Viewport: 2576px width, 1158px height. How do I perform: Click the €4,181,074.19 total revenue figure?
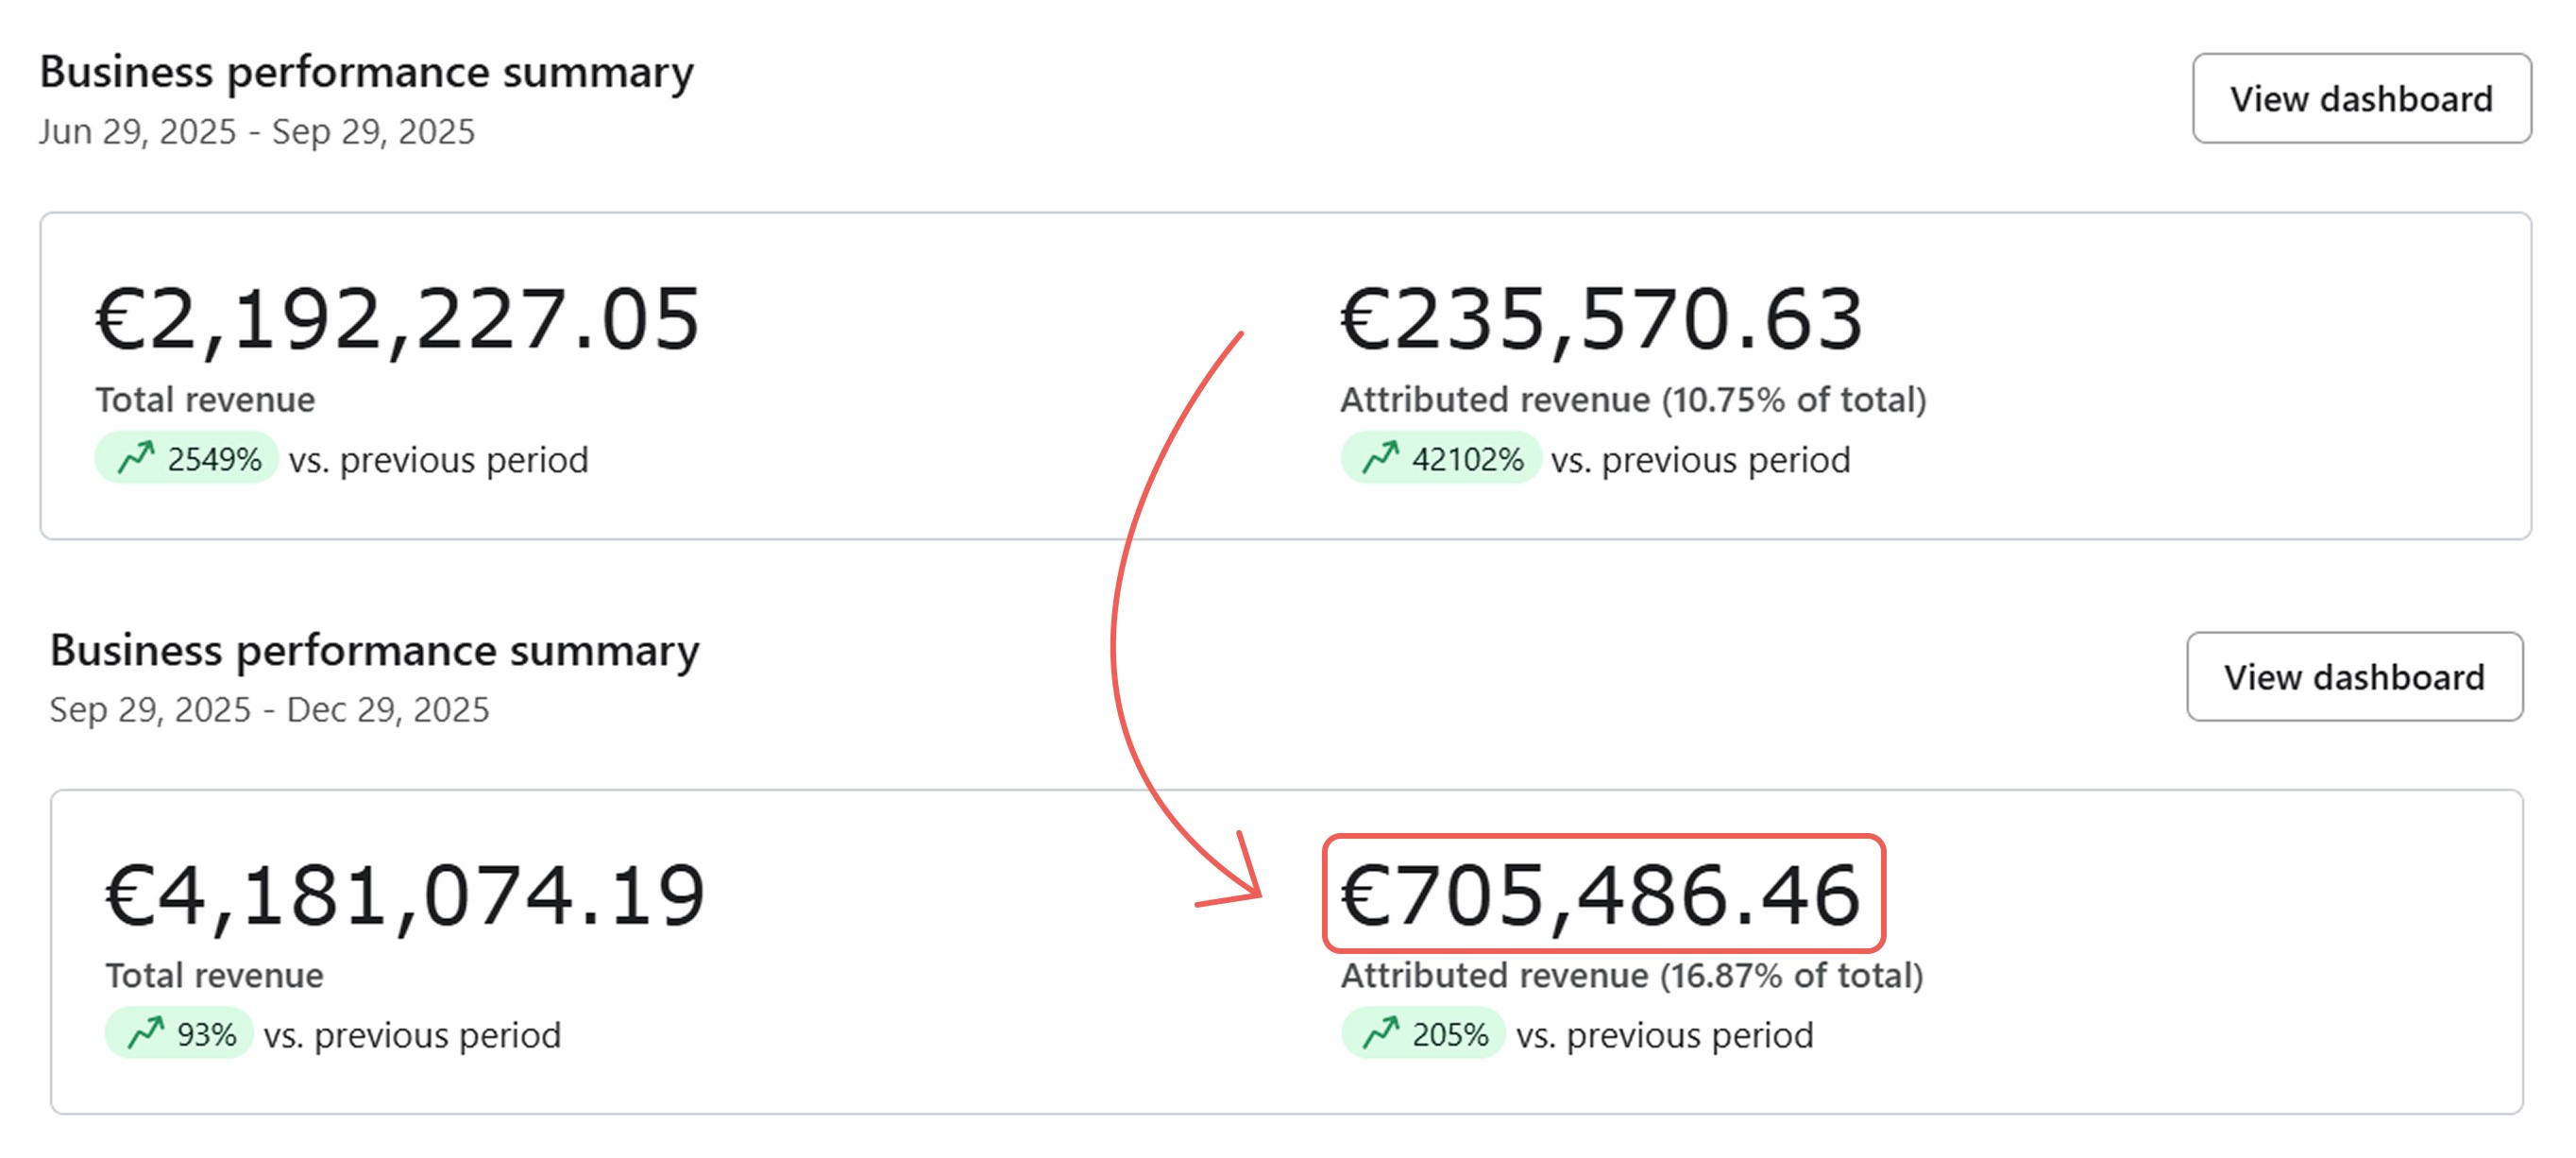click(405, 896)
